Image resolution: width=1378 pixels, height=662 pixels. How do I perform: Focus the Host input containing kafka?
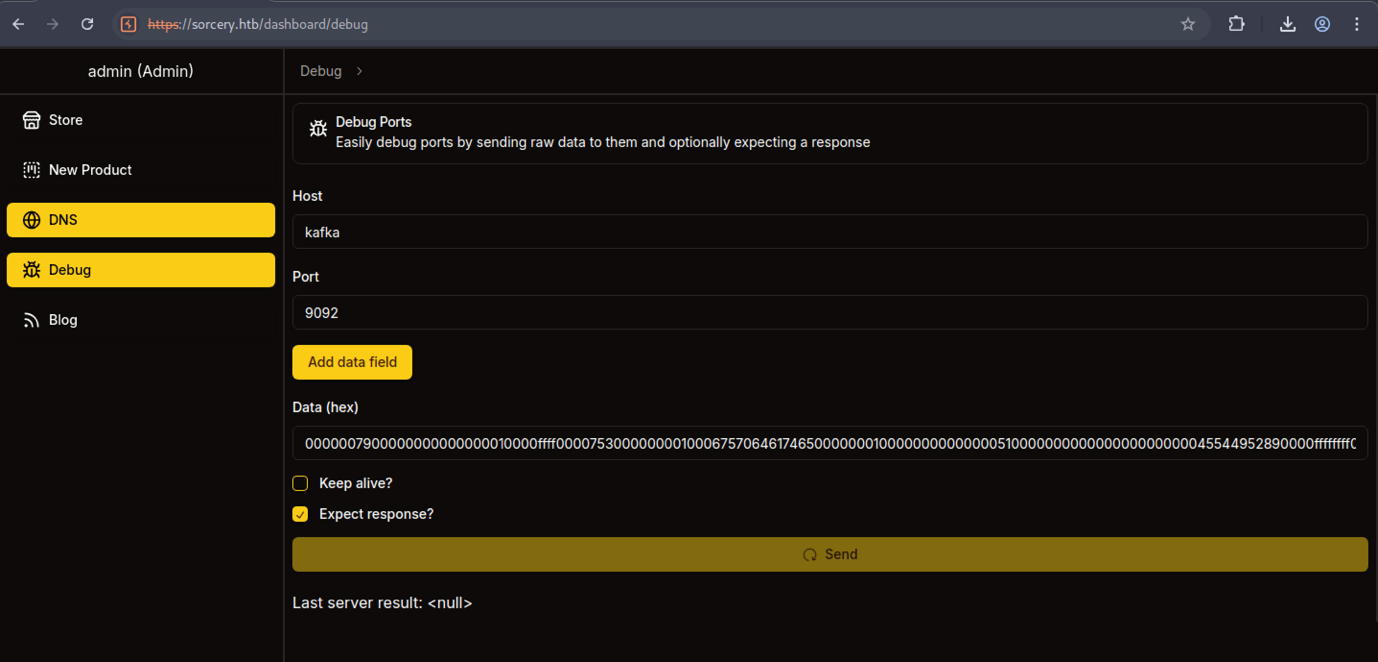pos(829,232)
